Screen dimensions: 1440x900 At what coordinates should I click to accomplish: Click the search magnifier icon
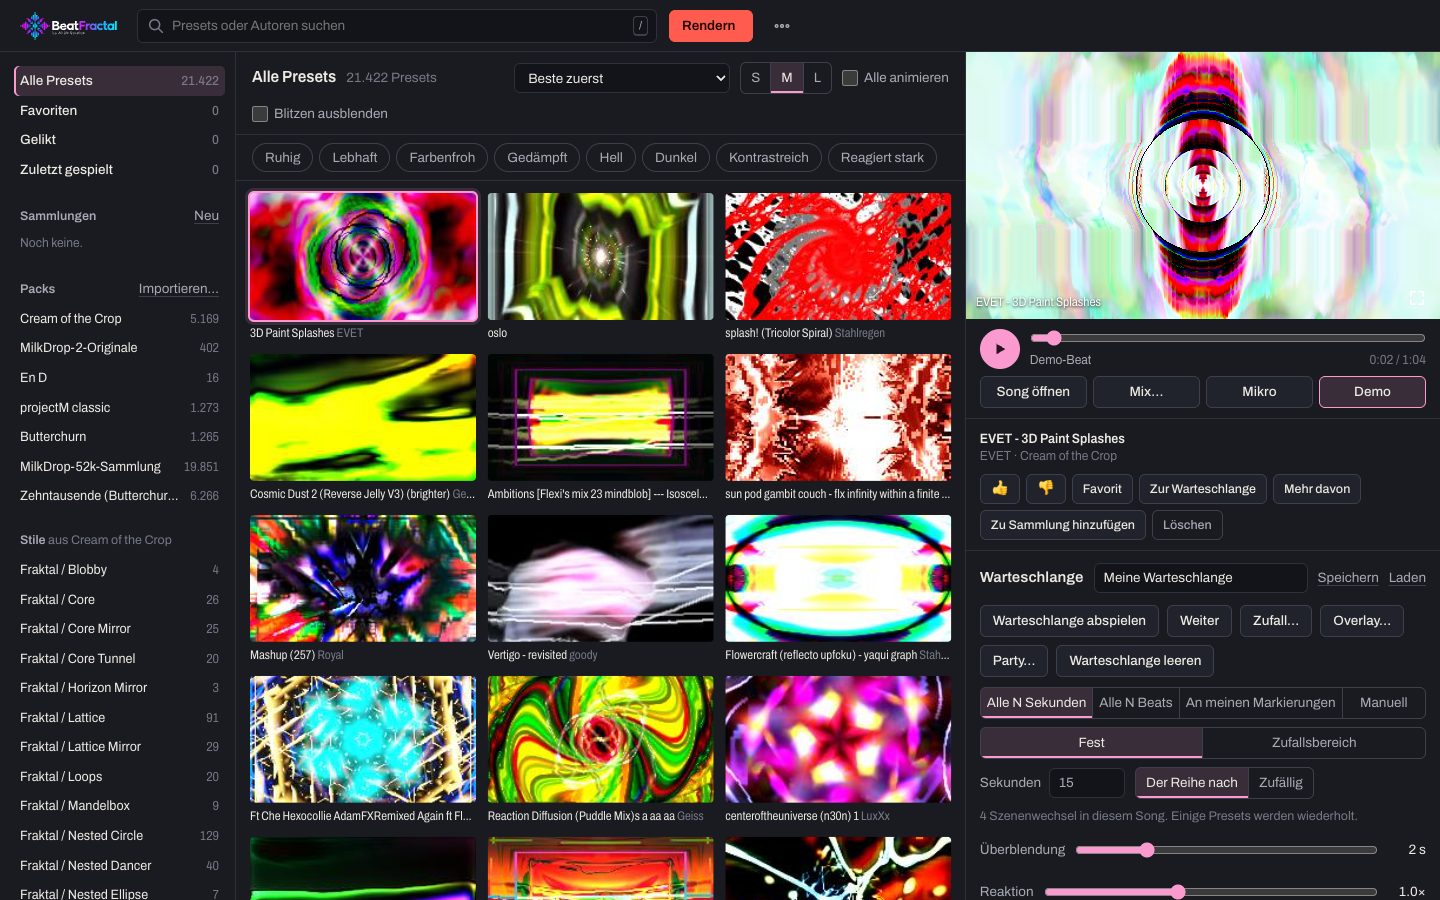coord(156,26)
